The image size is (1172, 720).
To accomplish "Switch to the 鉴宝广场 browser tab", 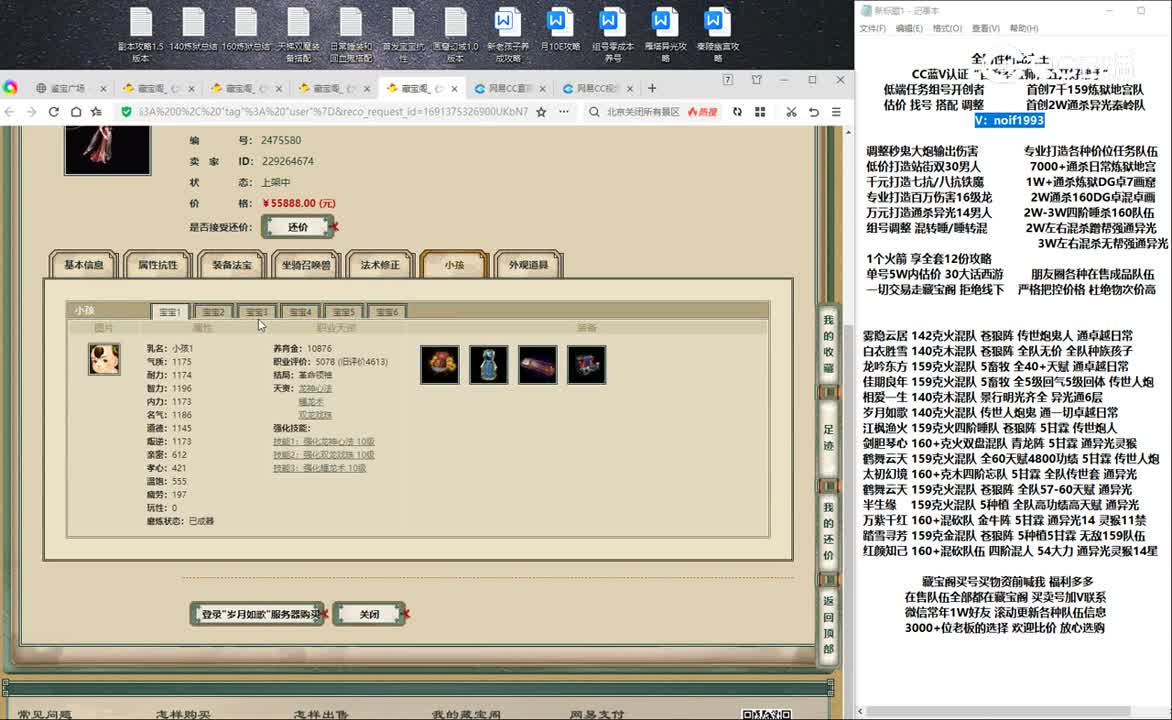I will (66, 88).
